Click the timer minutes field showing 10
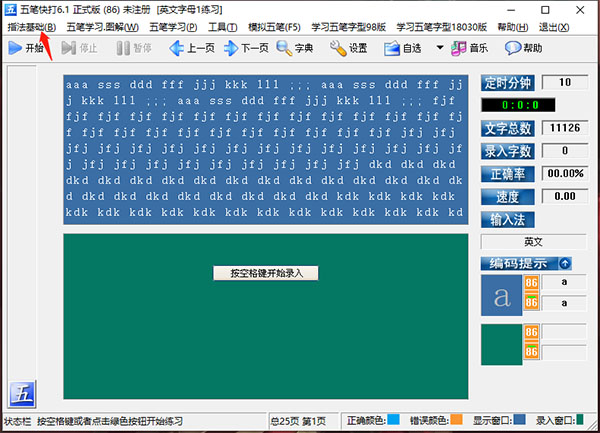600x433 pixels. [x=565, y=82]
